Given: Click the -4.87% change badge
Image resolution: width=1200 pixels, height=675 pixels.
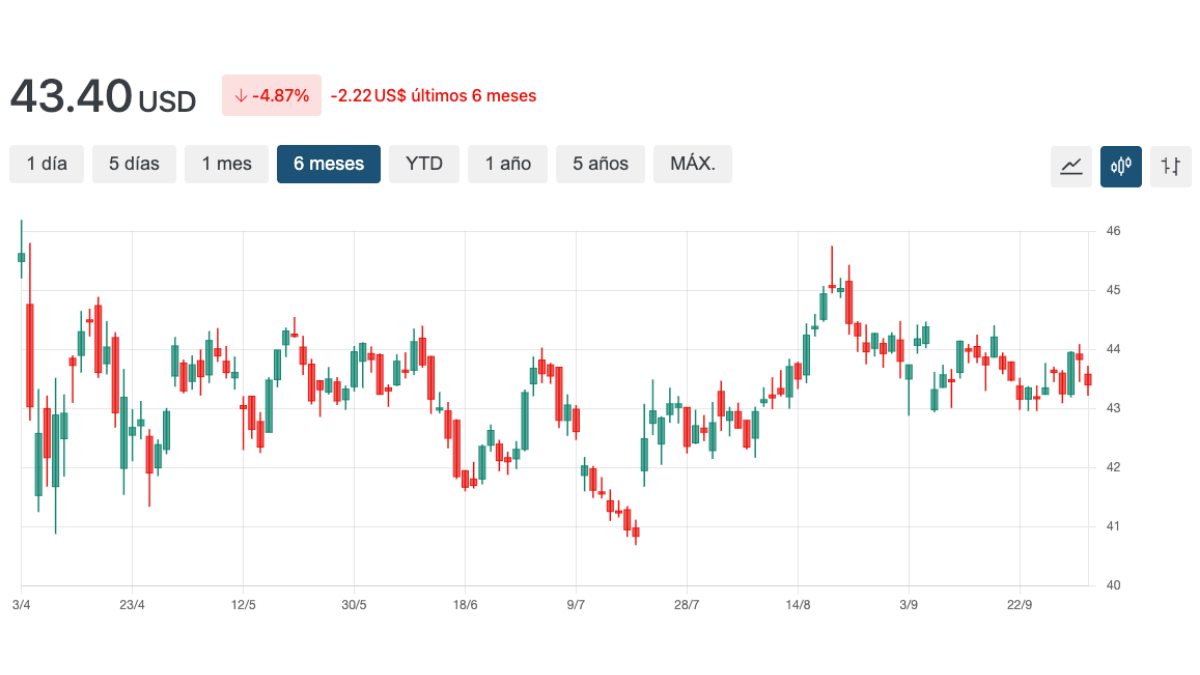Looking at the screenshot, I should coord(272,96).
